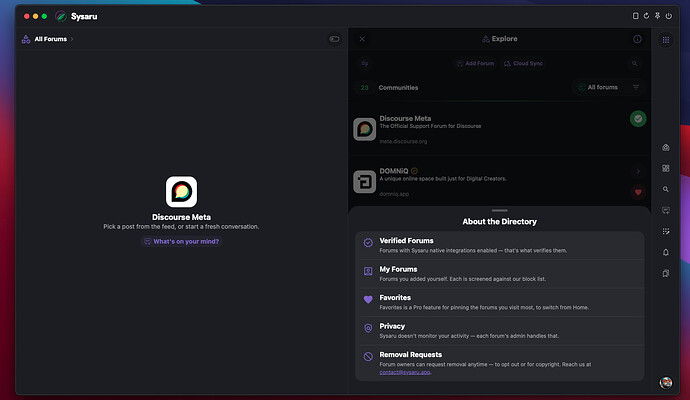The width and height of the screenshot is (690, 400).
Task: Open the user avatar at the sidebar bottom
Action: pyautogui.click(x=666, y=382)
